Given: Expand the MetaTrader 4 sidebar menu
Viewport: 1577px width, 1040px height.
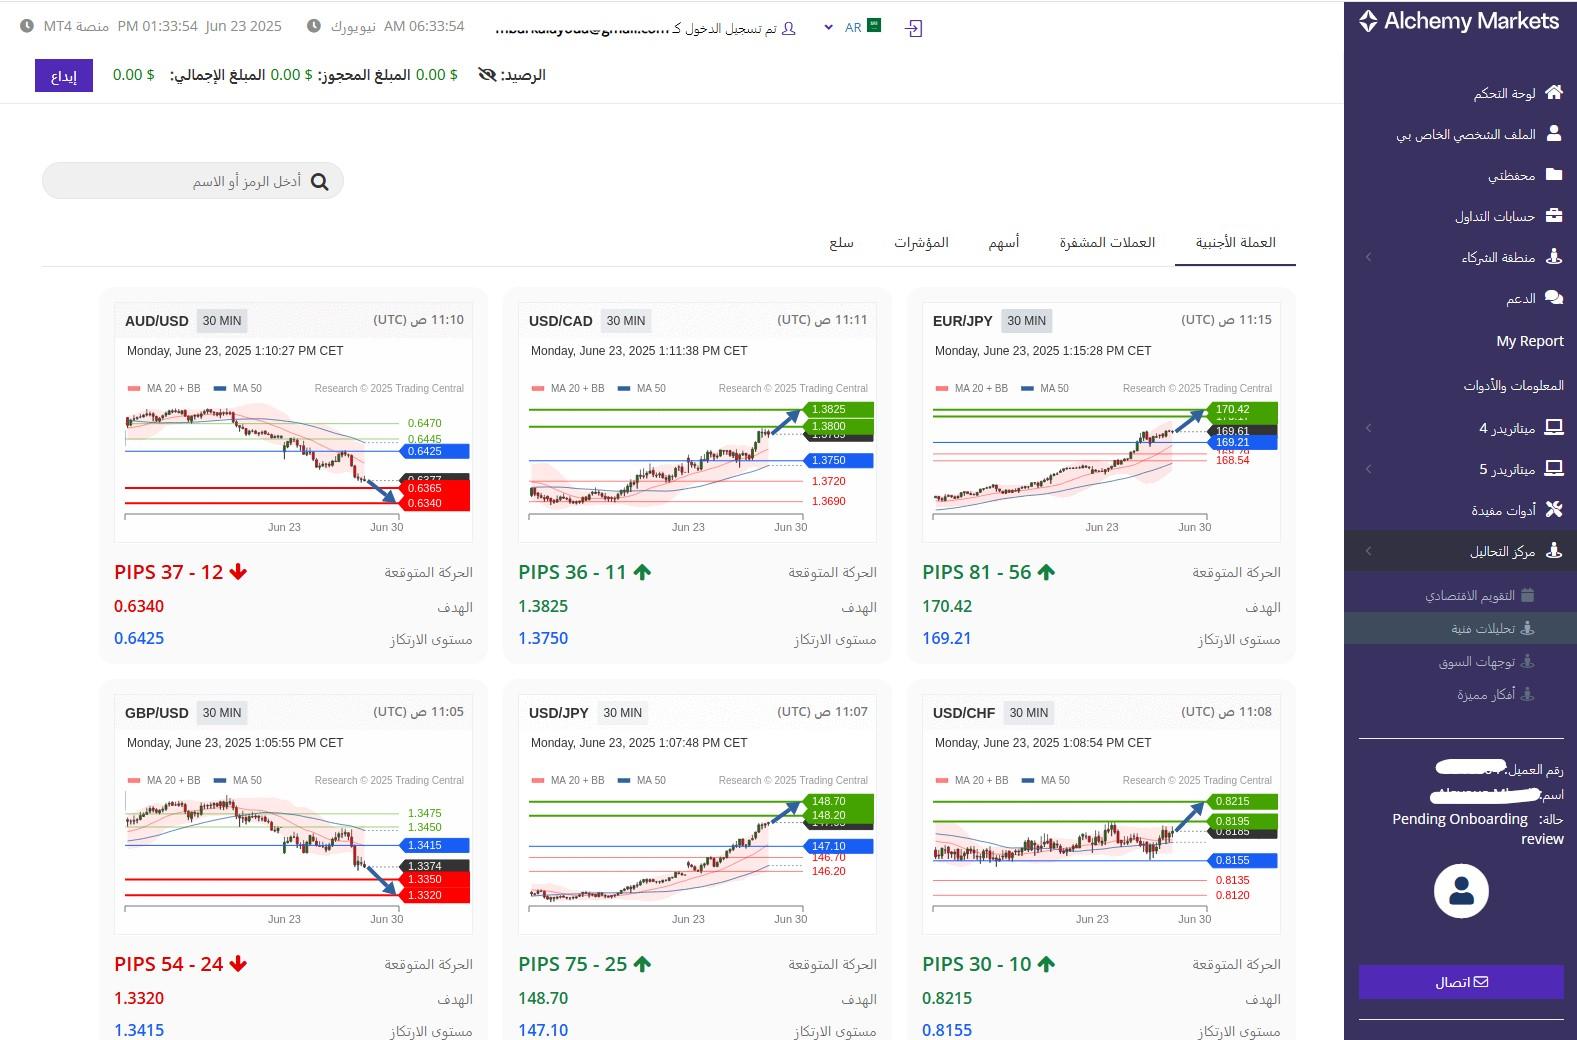Looking at the screenshot, I should 1368,428.
